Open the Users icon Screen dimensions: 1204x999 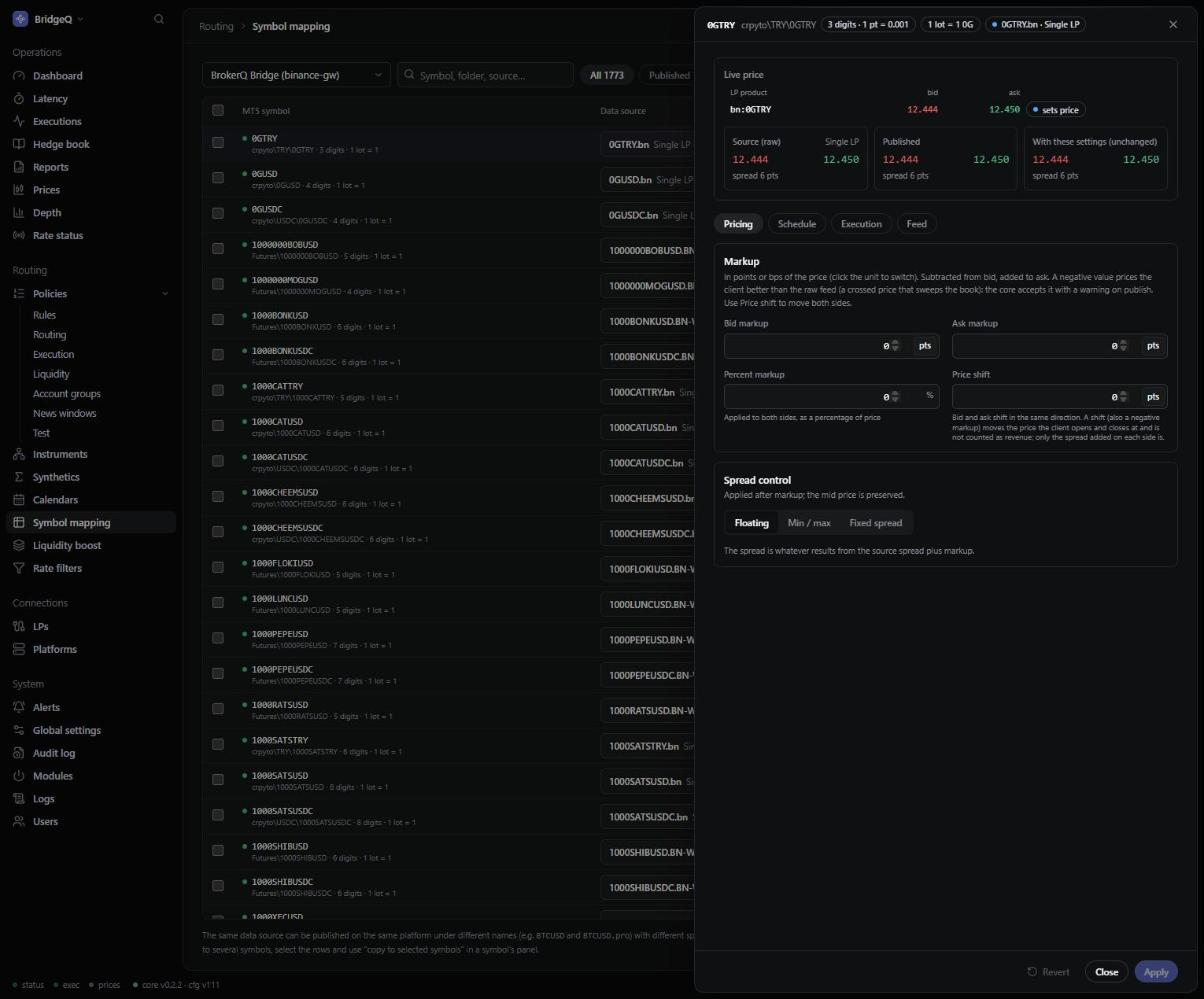pos(19,822)
